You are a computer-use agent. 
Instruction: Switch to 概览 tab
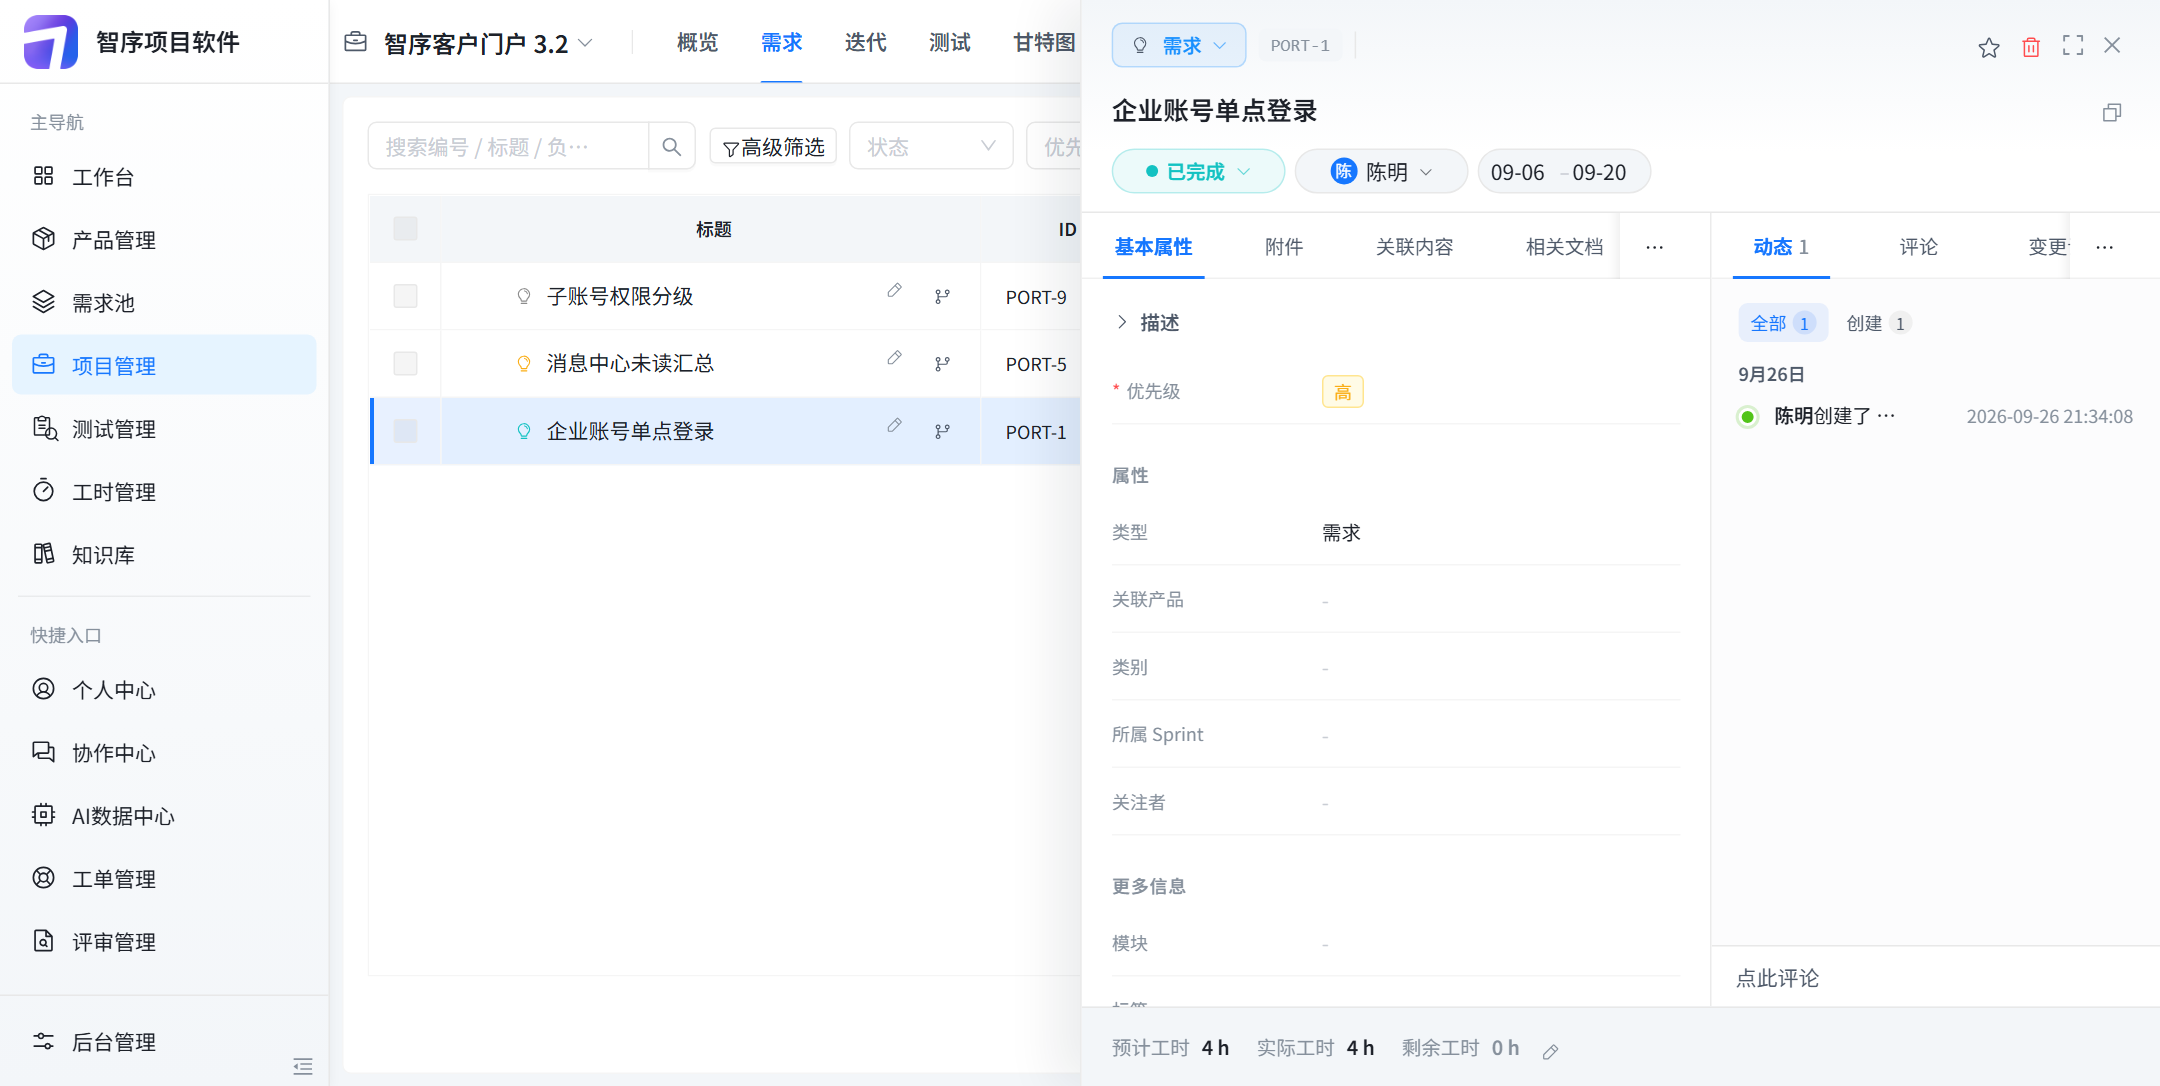tap(697, 42)
